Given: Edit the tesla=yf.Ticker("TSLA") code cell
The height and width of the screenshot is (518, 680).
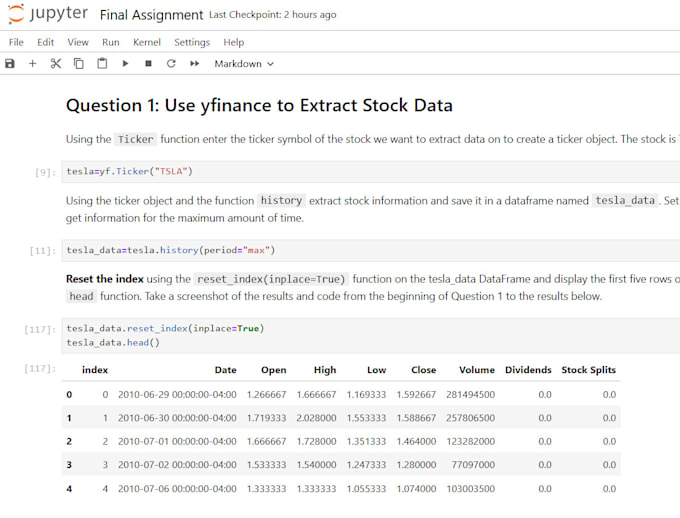Looking at the screenshot, I should (x=371, y=171).
